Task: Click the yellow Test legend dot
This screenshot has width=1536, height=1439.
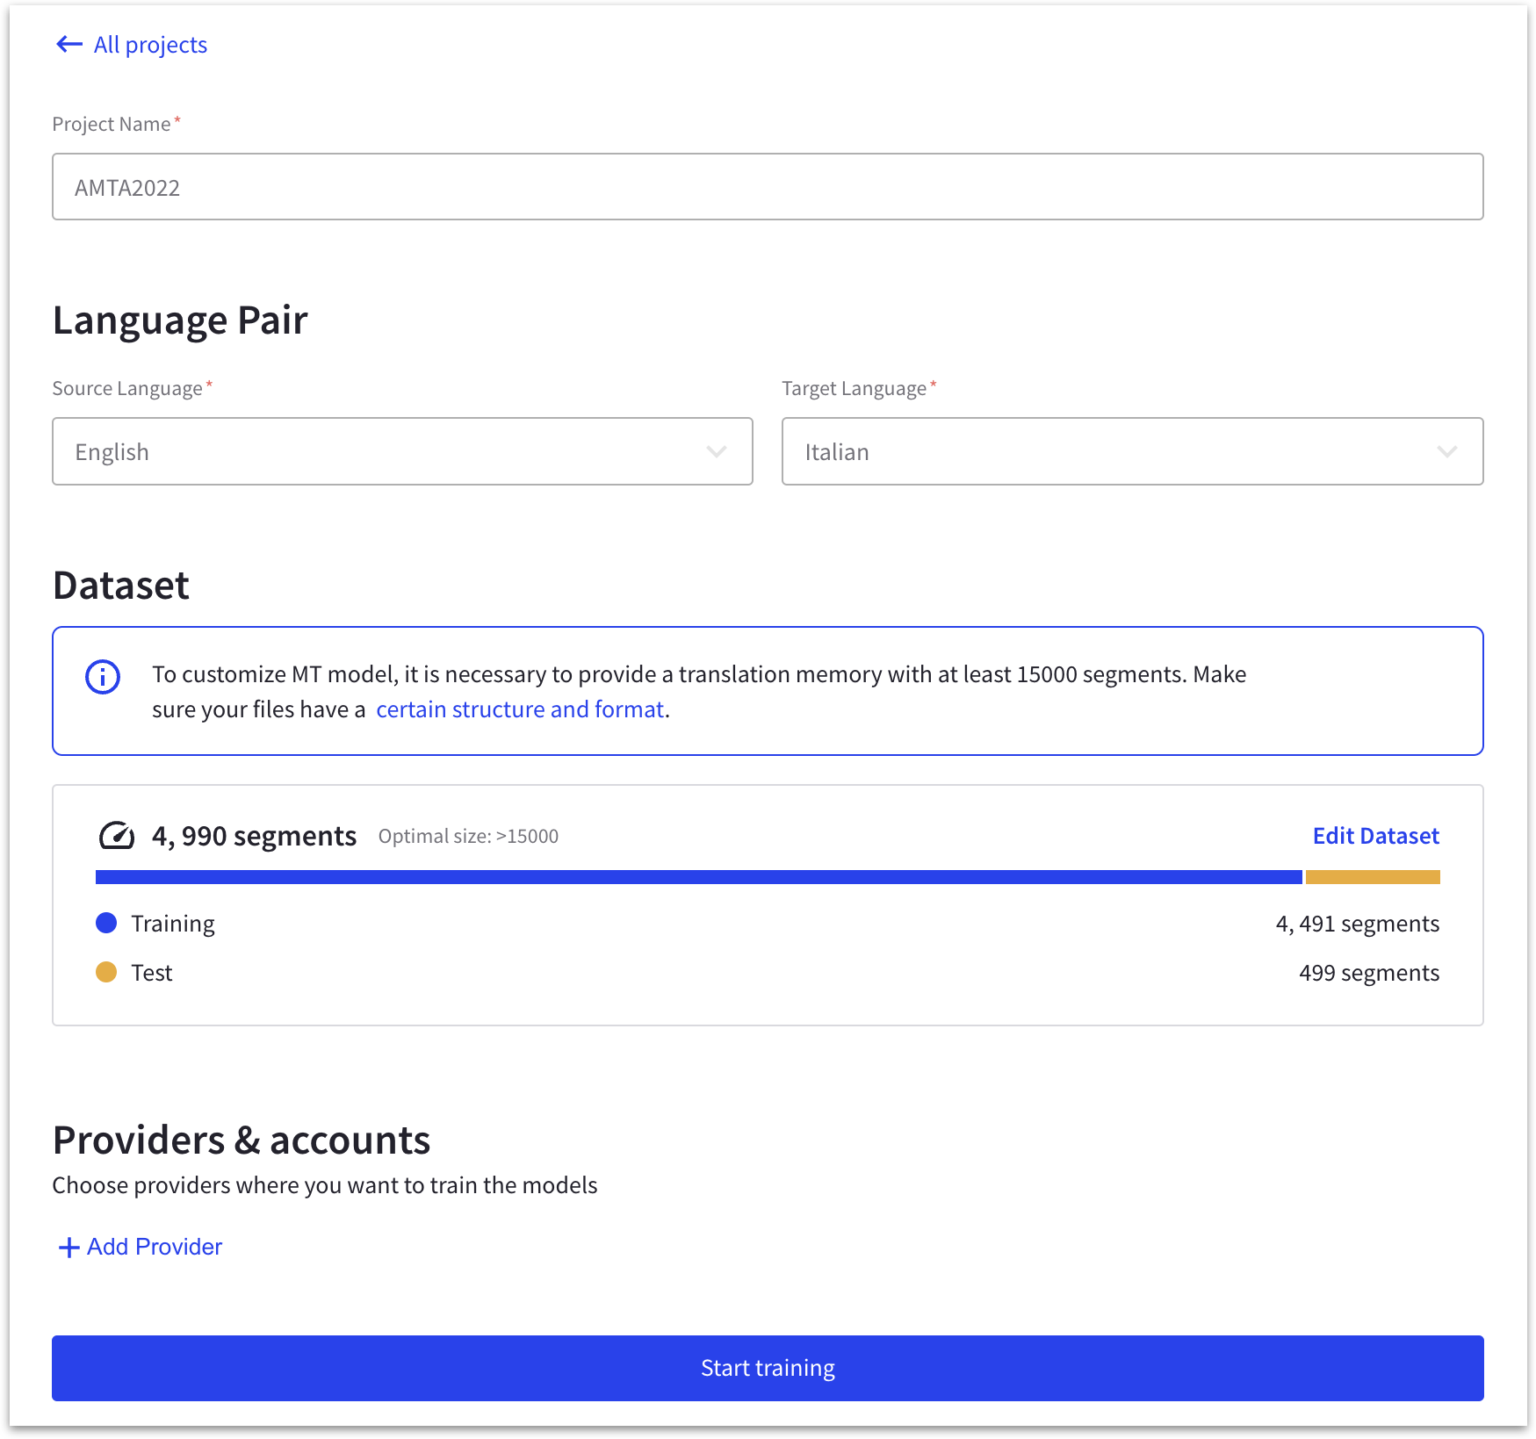Action: (106, 971)
